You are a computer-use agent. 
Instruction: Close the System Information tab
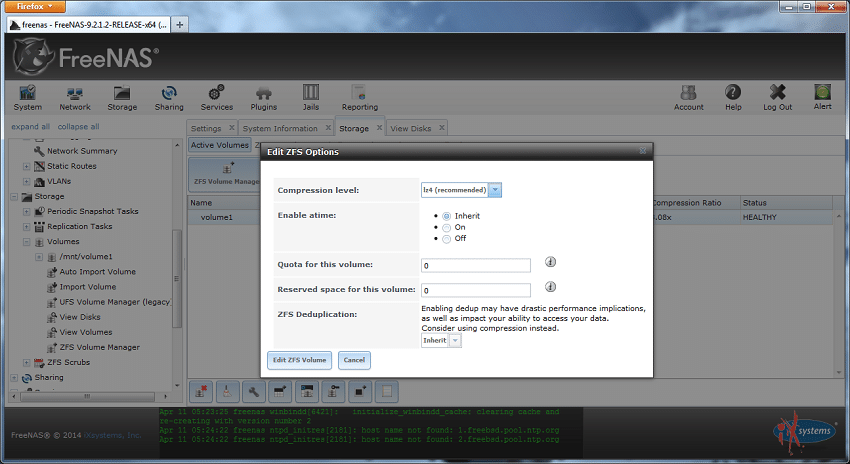click(x=328, y=128)
